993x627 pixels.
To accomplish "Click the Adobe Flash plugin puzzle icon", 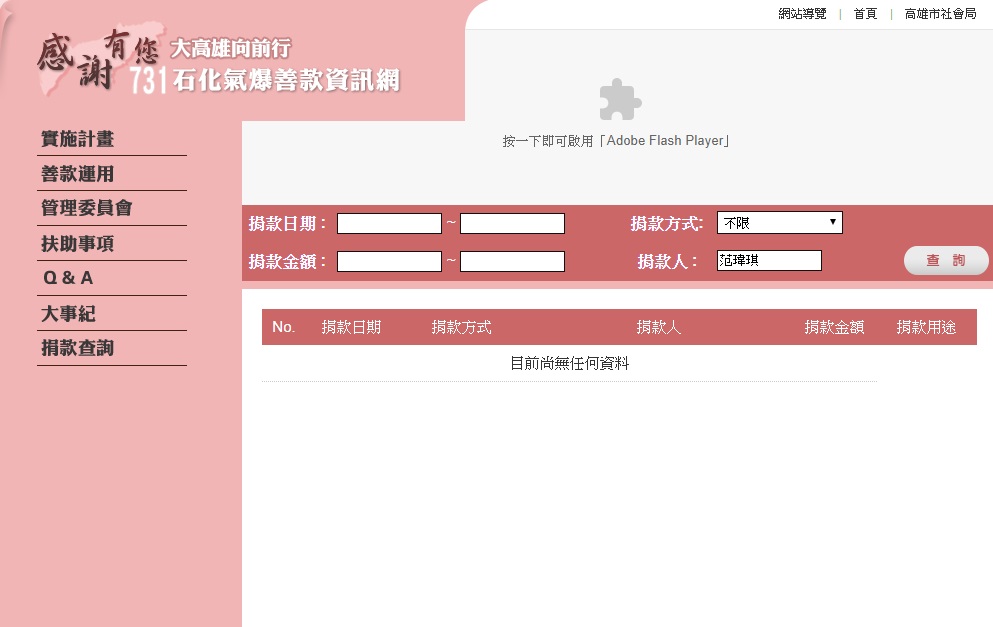I will coord(620,100).
